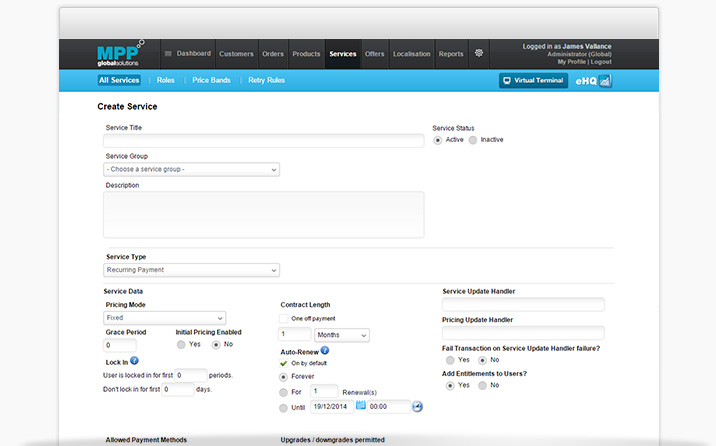This screenshot has width=716, height=446.
Task: Check the One off payment checkbox
Action: click(x=284, y=319)
